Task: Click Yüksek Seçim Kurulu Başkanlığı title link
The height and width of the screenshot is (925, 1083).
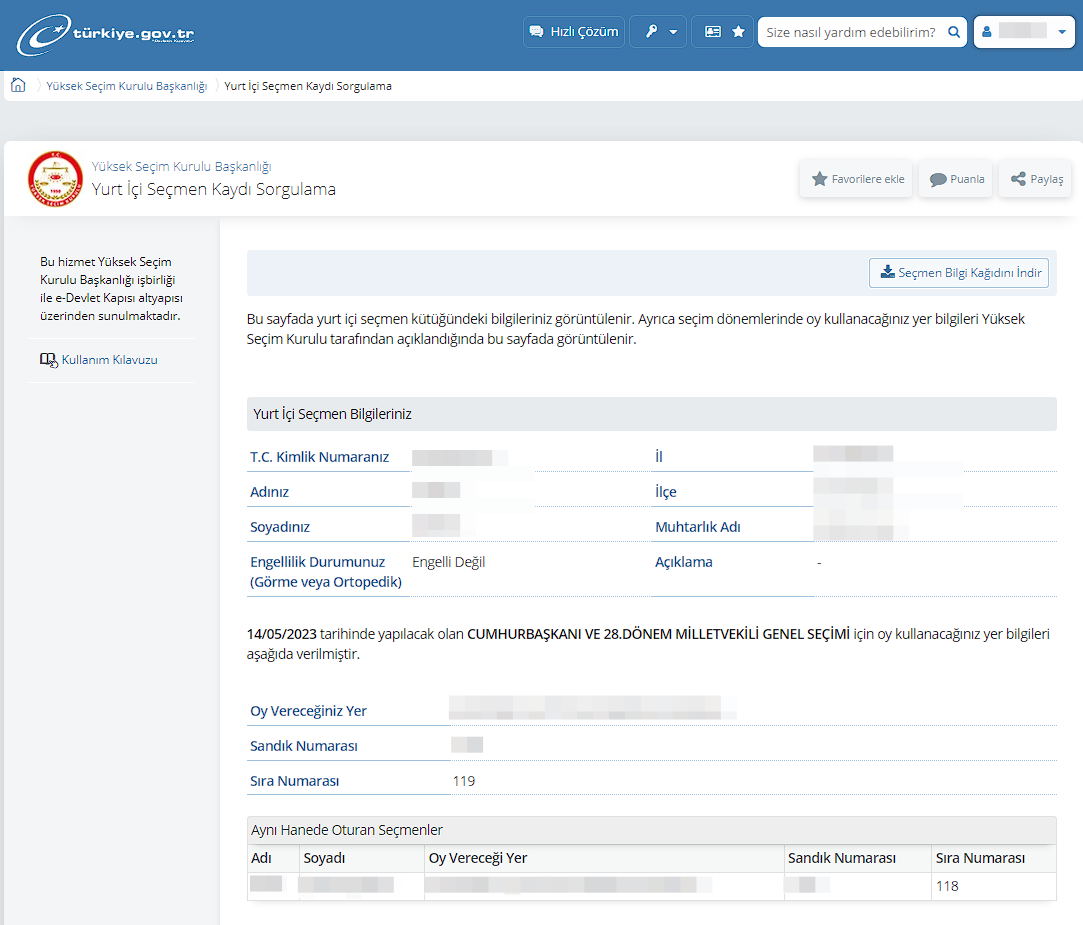Action: click(x=181, y=166)
